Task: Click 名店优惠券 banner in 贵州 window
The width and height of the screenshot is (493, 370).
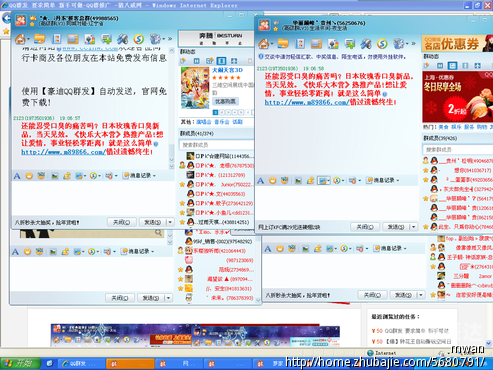Action: 457,43
